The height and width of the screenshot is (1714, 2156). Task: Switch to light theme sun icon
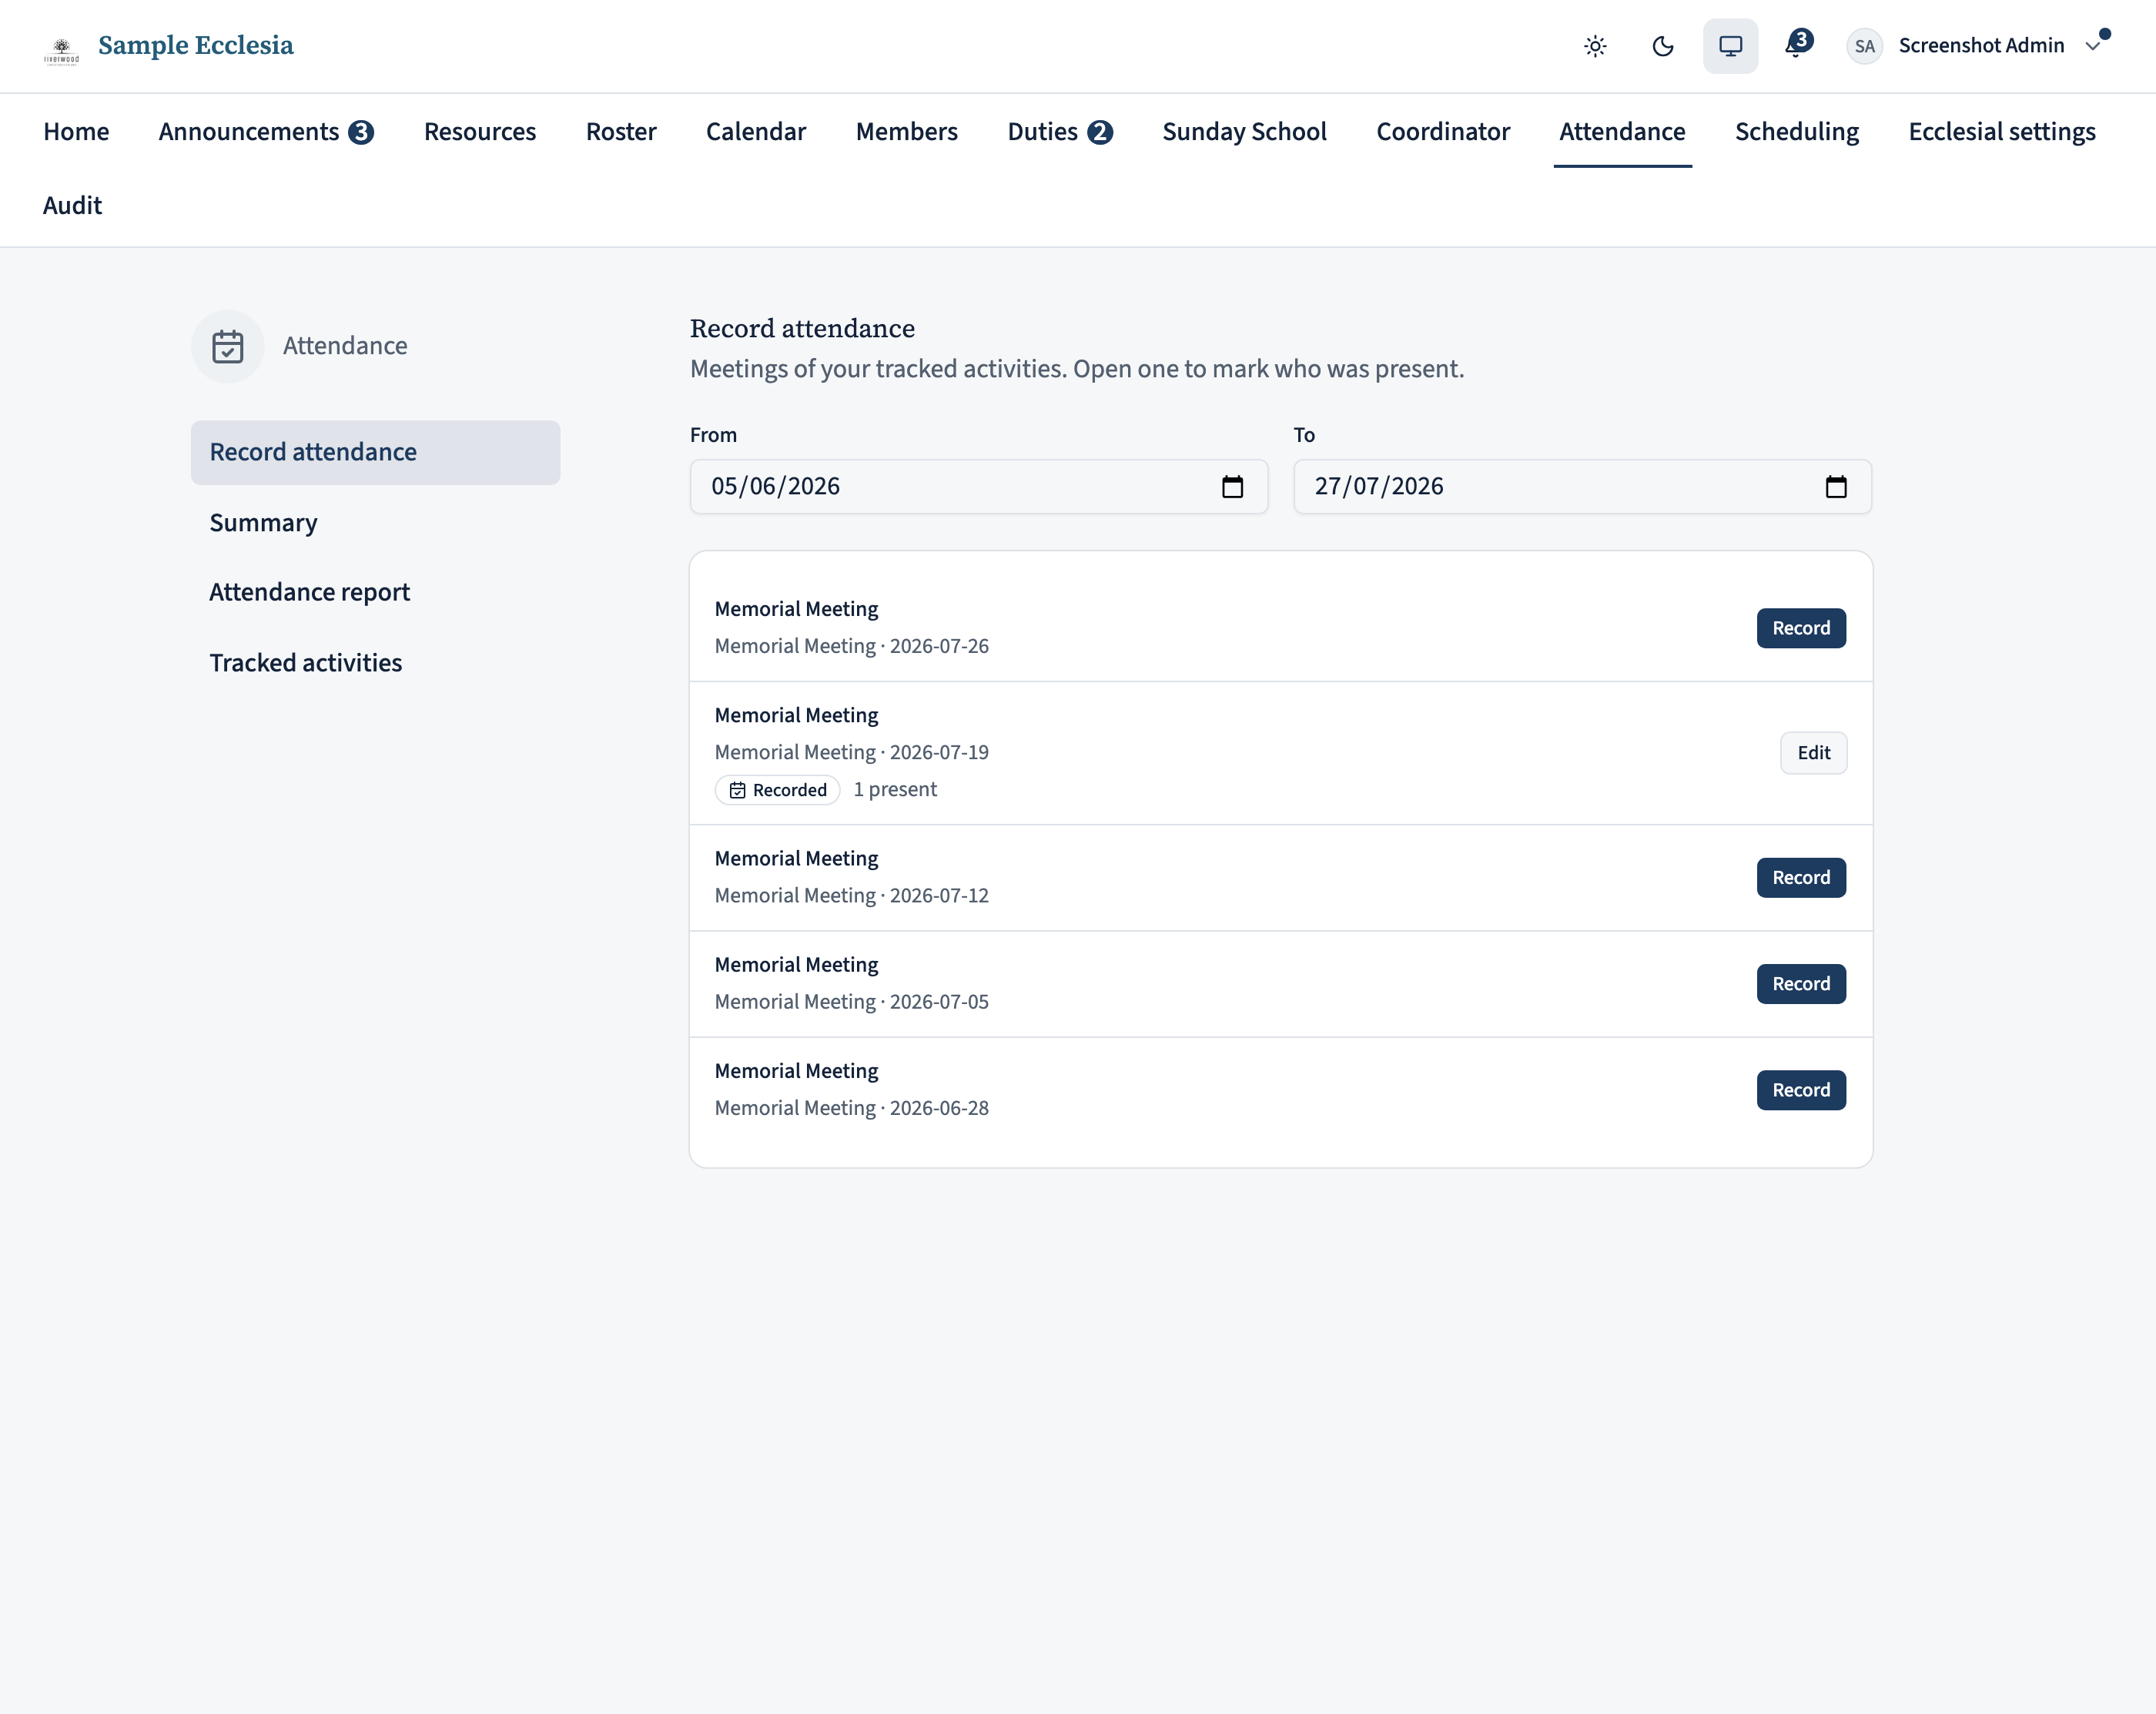coord(1595,46)
